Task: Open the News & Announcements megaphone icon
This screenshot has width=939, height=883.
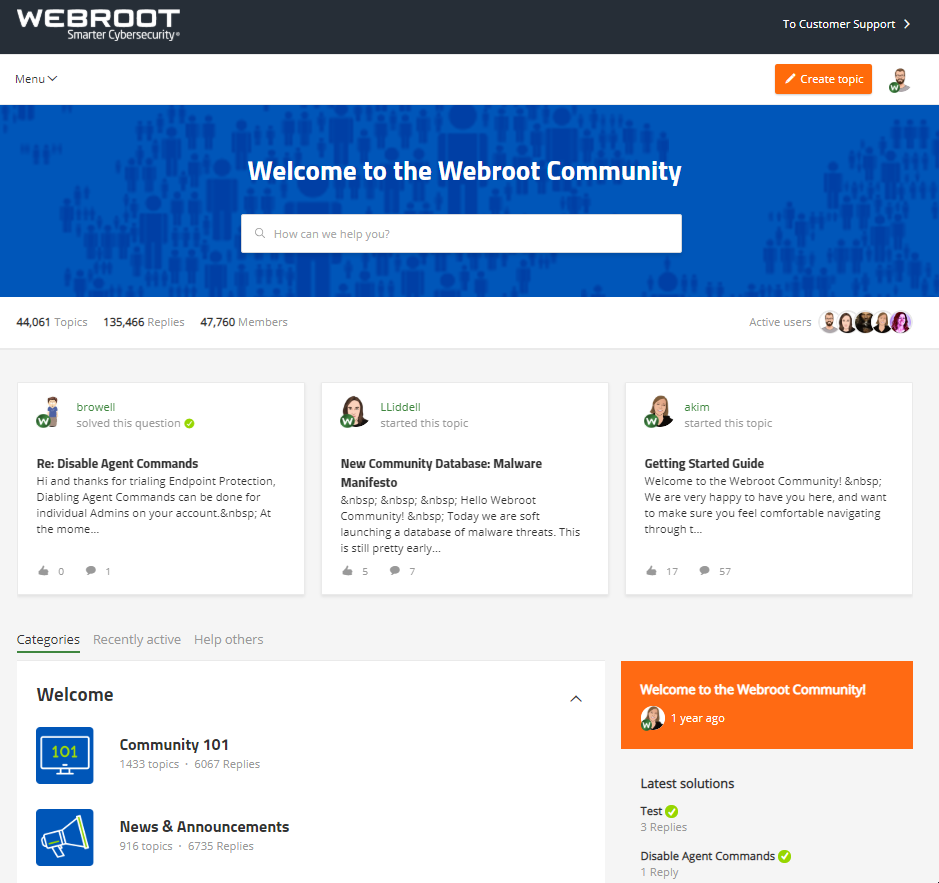Action: click(65, 837)
